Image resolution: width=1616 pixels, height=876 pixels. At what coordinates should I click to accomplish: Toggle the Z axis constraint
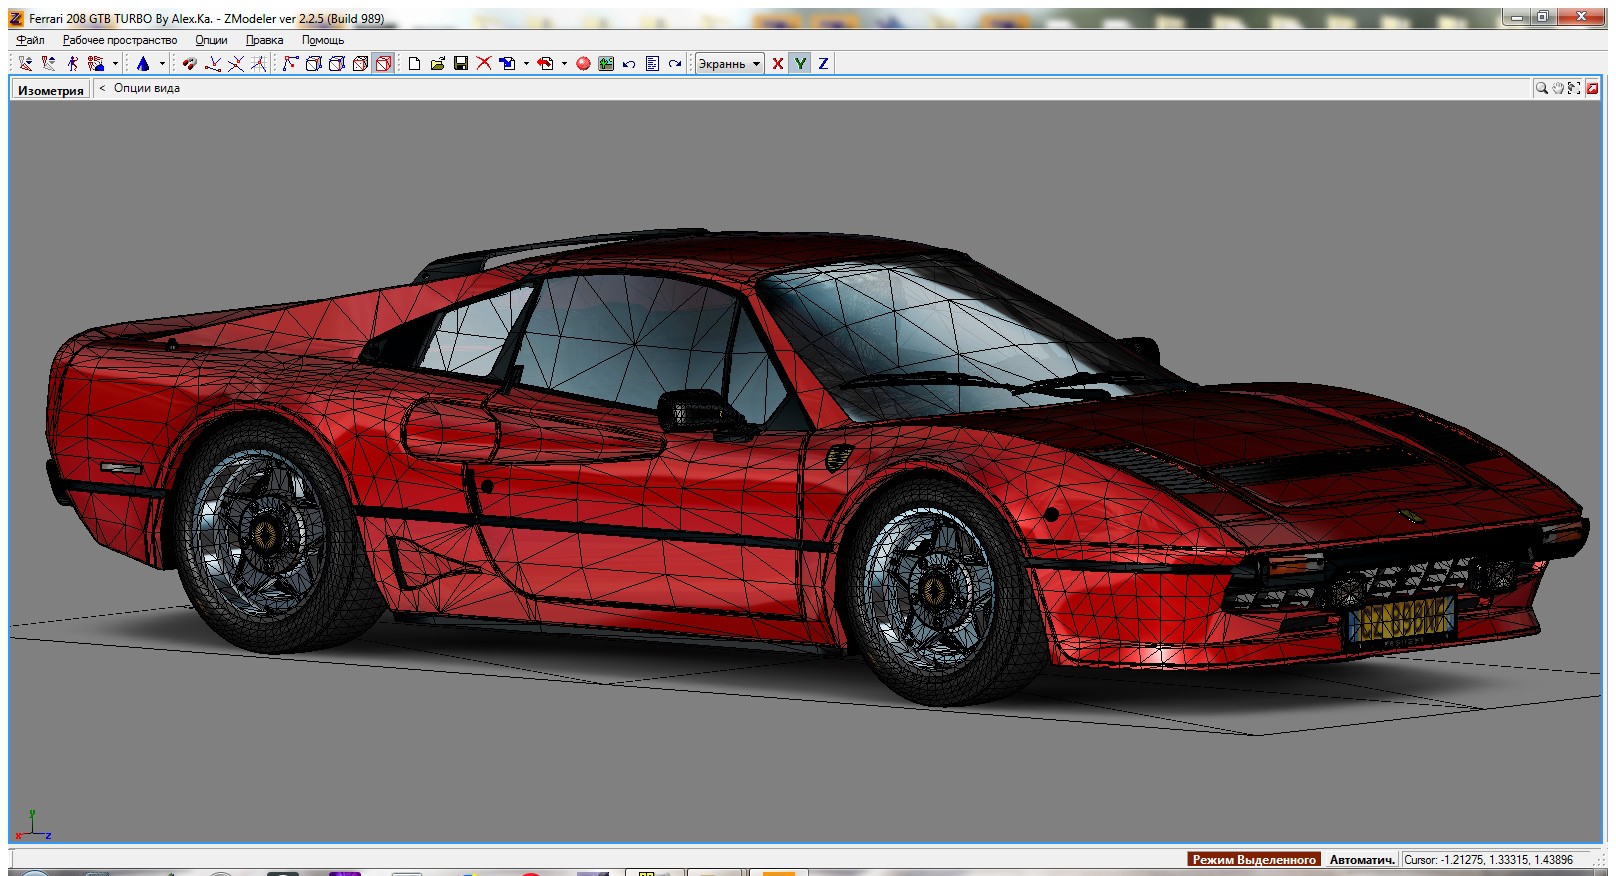[x=823, y=63]
